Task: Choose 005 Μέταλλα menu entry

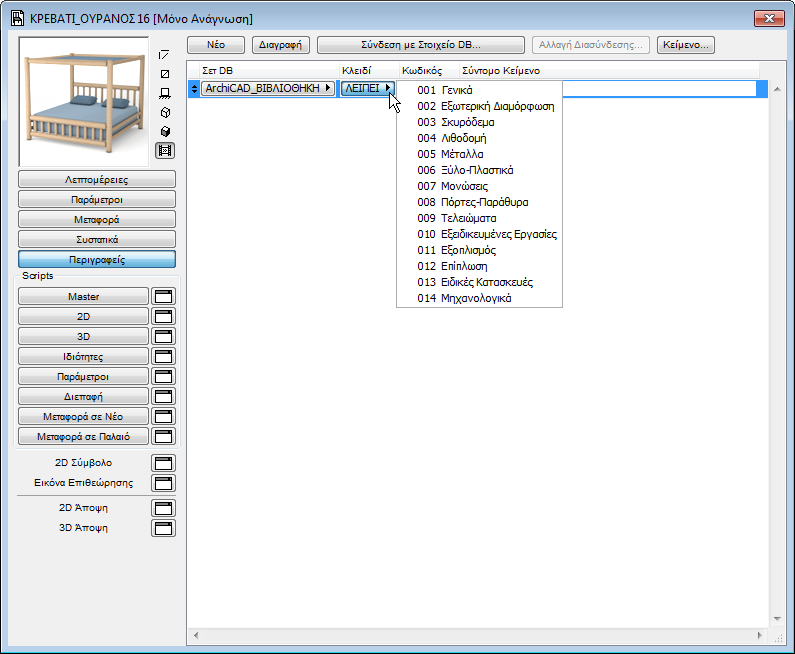Action: (480, 154)
